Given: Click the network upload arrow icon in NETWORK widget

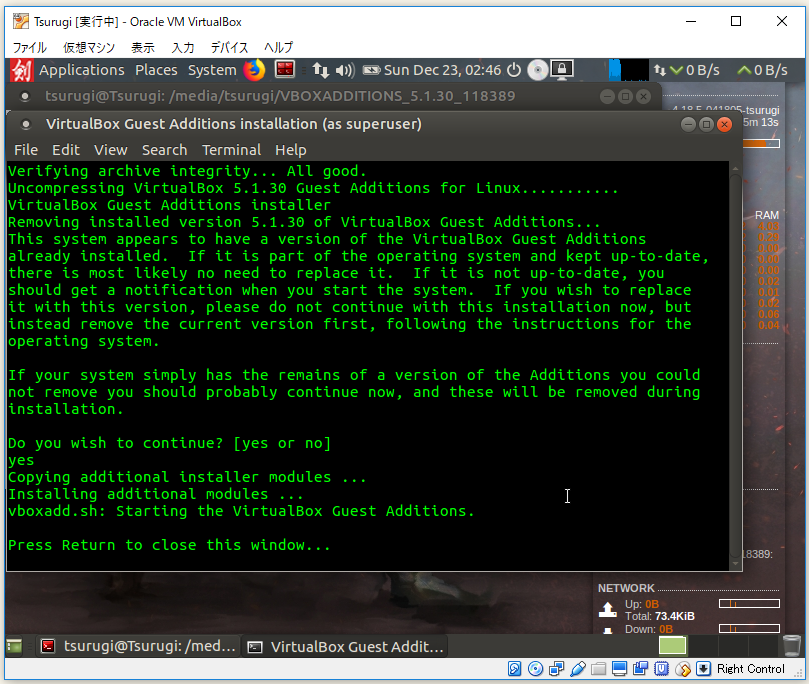Looking at the screenshot, I should (x=608, y=610).
